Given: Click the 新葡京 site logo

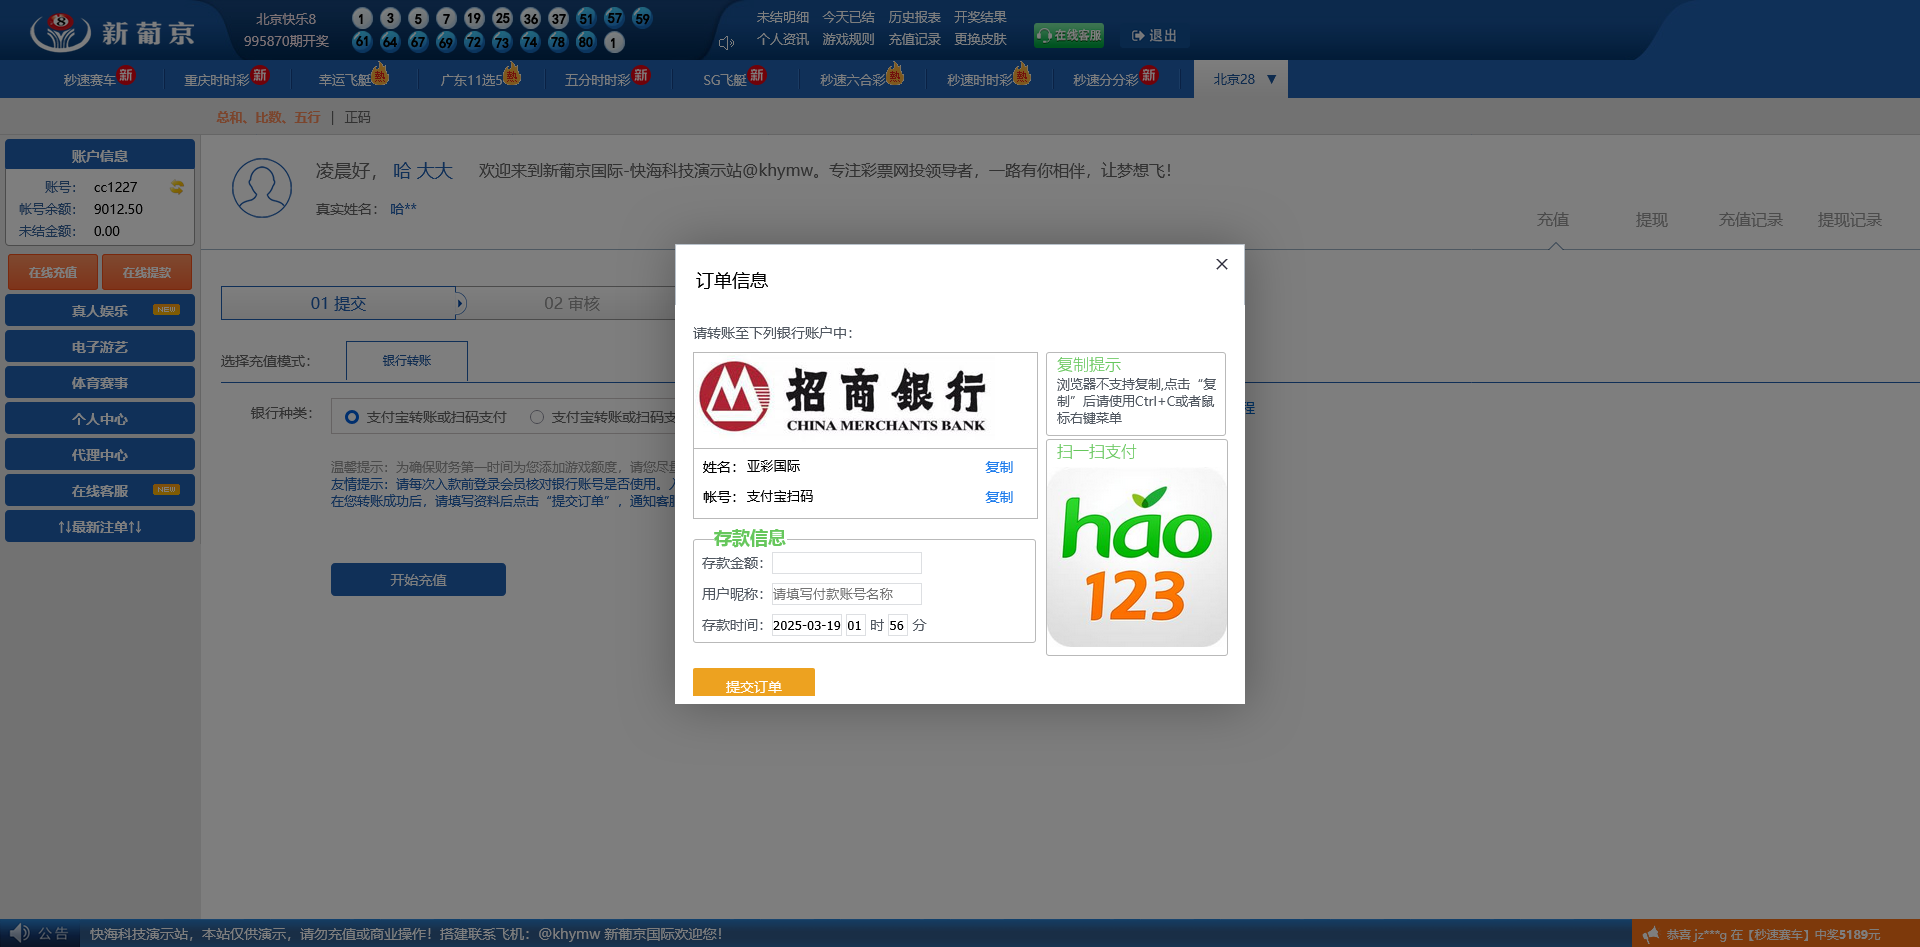Looking at the screenshot, I should (x=112, y=32).
